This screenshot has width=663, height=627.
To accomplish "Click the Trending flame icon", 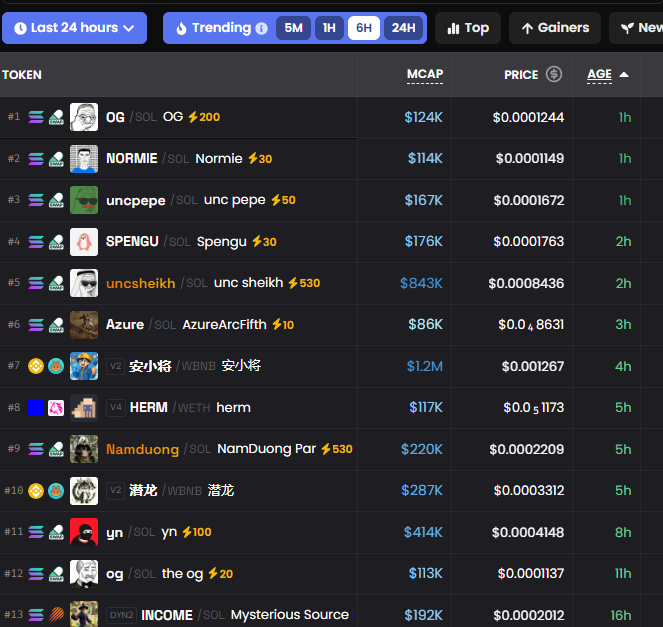I will [181, 28].
